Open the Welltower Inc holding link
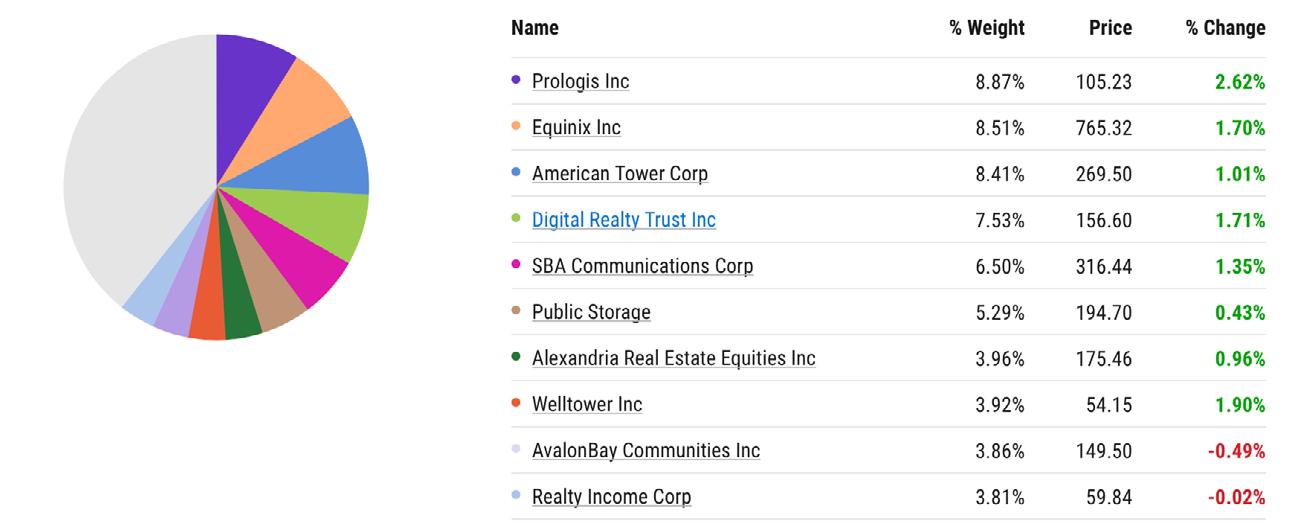The height and width of the screenshot is (527, 1292). tap(587, 404)
